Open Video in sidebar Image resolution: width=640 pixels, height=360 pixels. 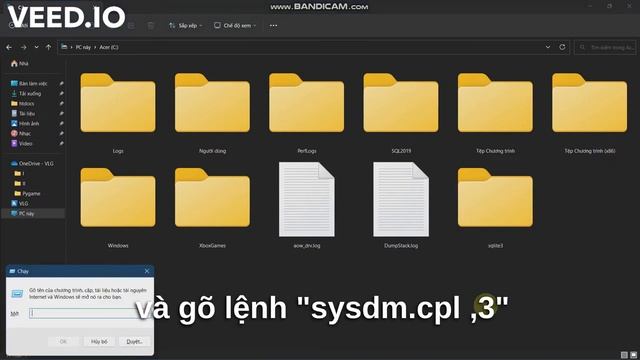21,143
